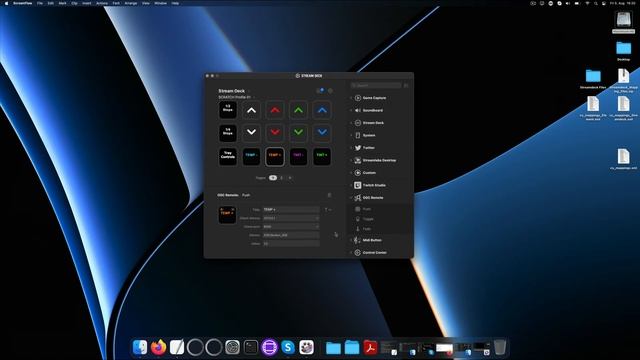Select the green down-arrow key

tap(298, 133)
